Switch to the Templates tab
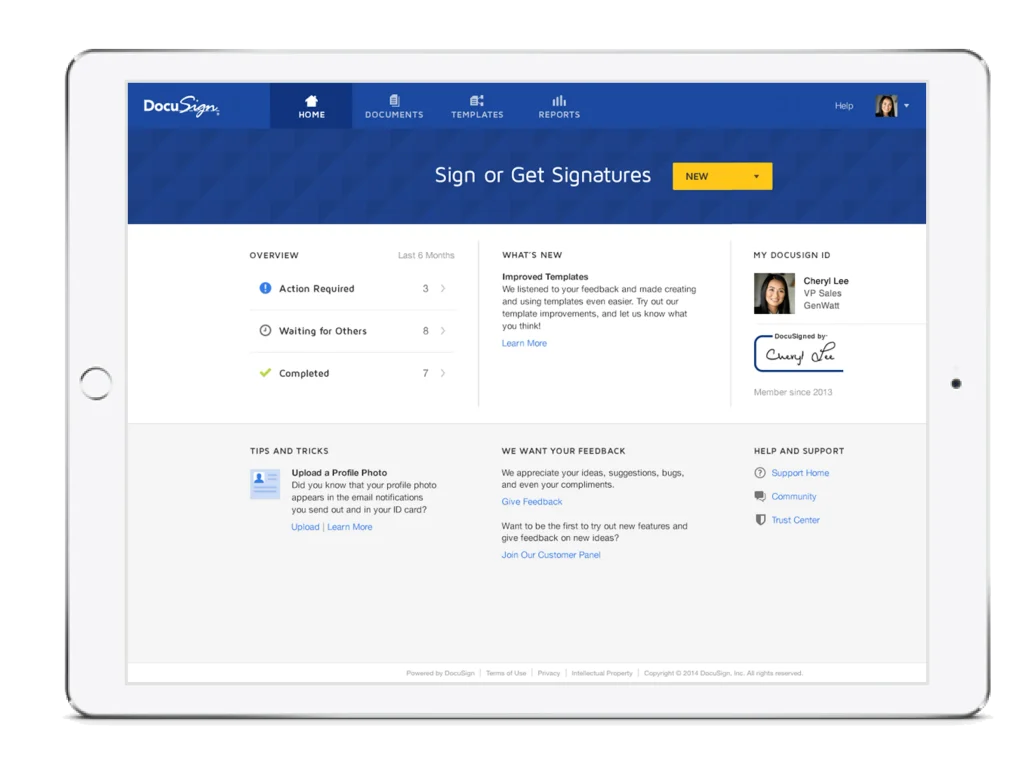The height and width of the screenshot is (773, 1024). click(x=477, y=106)
